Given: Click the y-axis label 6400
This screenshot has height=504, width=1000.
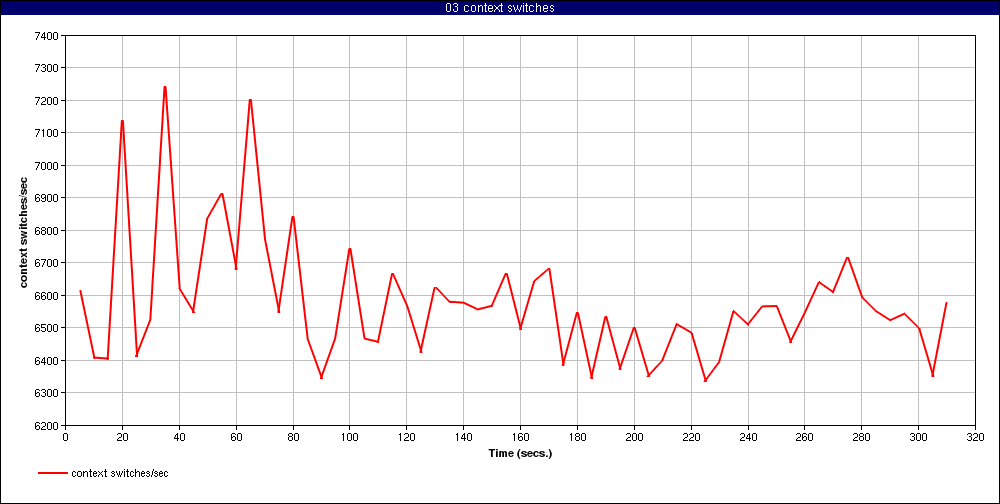Looking at the screenshot, I should pos(48,361).
